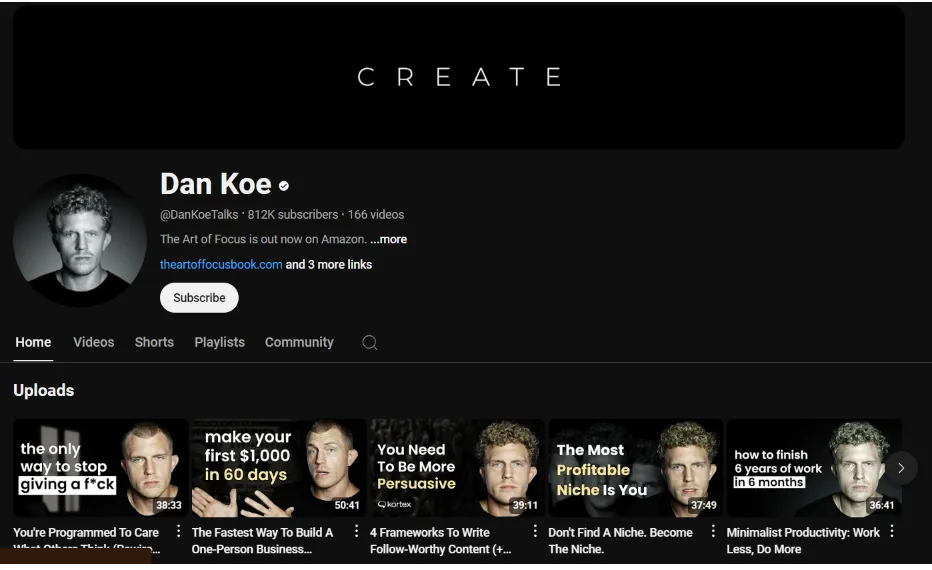
Task: Open the channel search magnifier icon
Action: [370, 342]
